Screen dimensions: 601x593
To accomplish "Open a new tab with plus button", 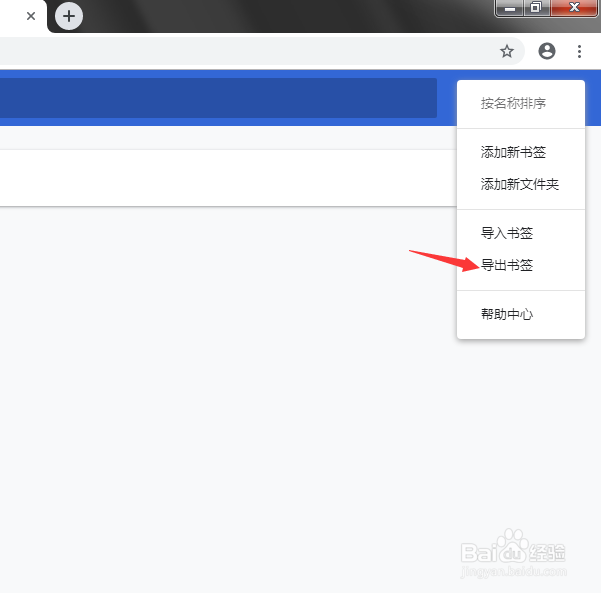I will tap(69, 16).
